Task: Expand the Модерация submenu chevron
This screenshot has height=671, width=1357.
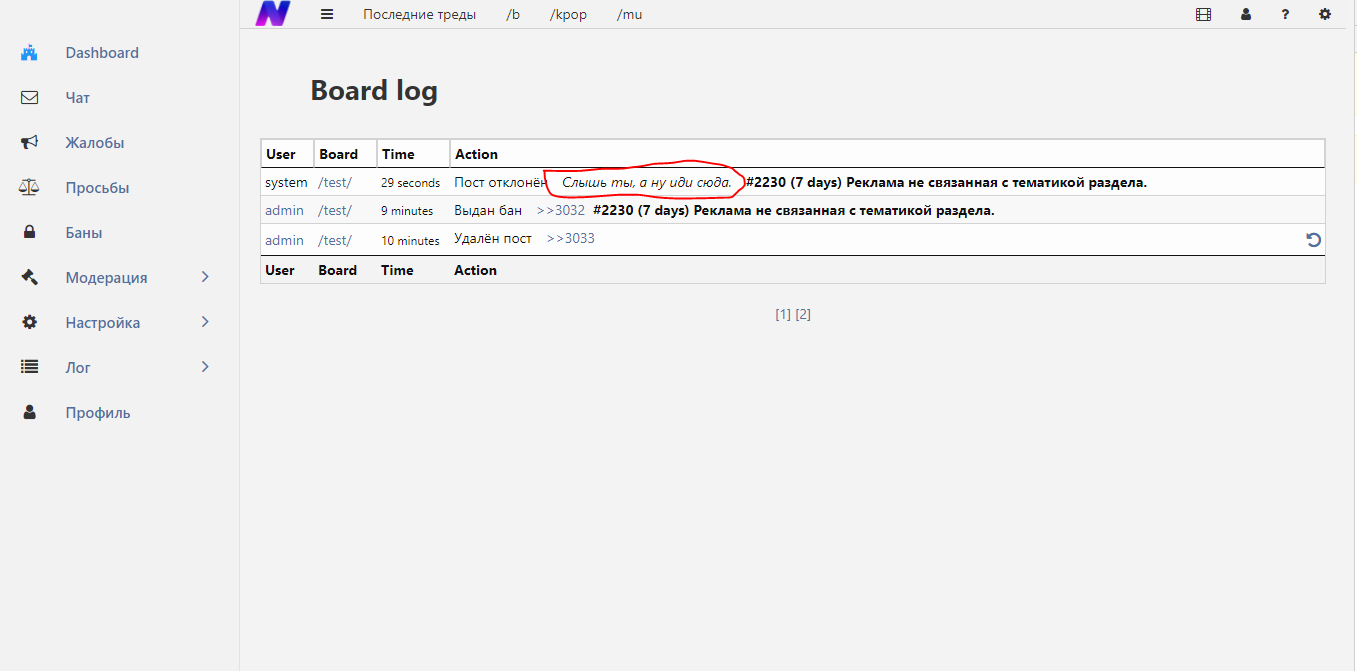Action: click(x=206, y=278)
